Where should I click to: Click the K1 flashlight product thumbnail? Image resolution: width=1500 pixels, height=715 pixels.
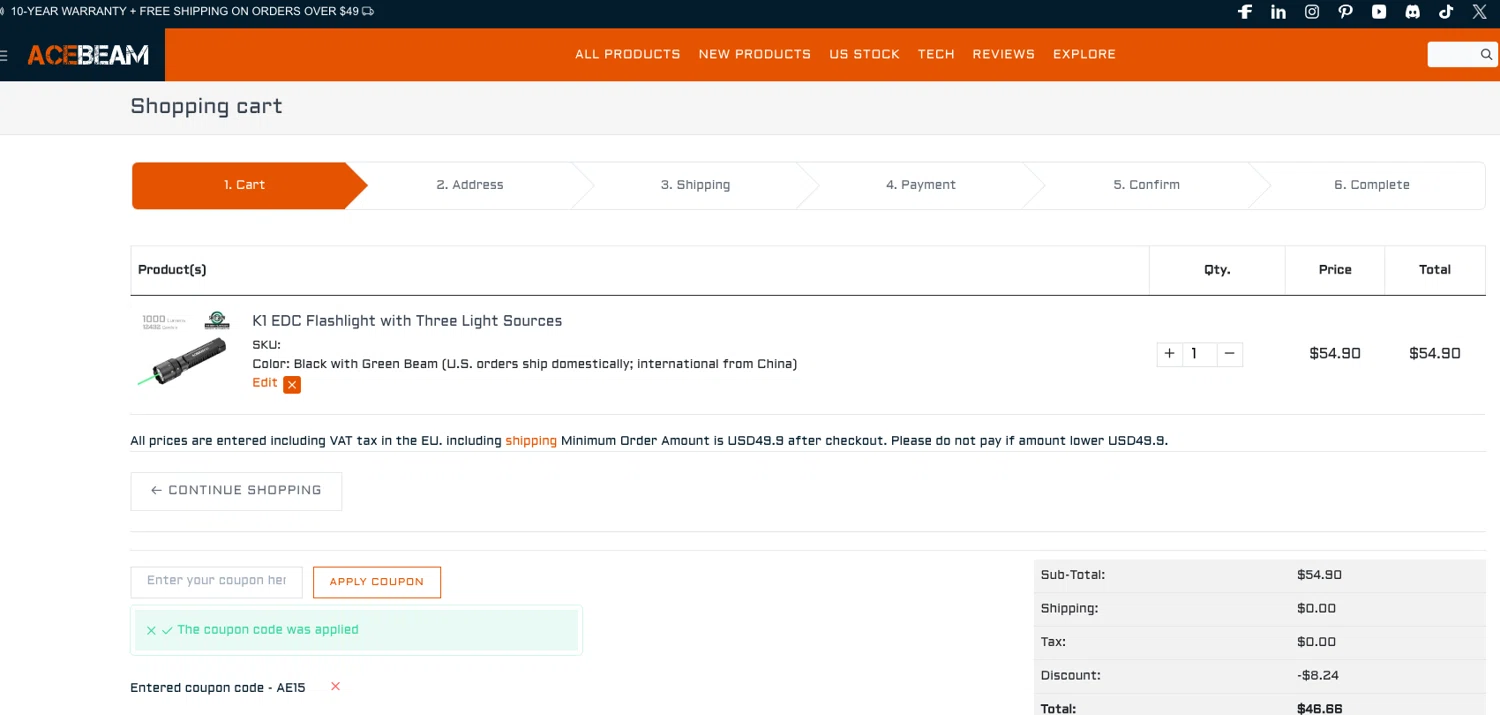[185, 350]
